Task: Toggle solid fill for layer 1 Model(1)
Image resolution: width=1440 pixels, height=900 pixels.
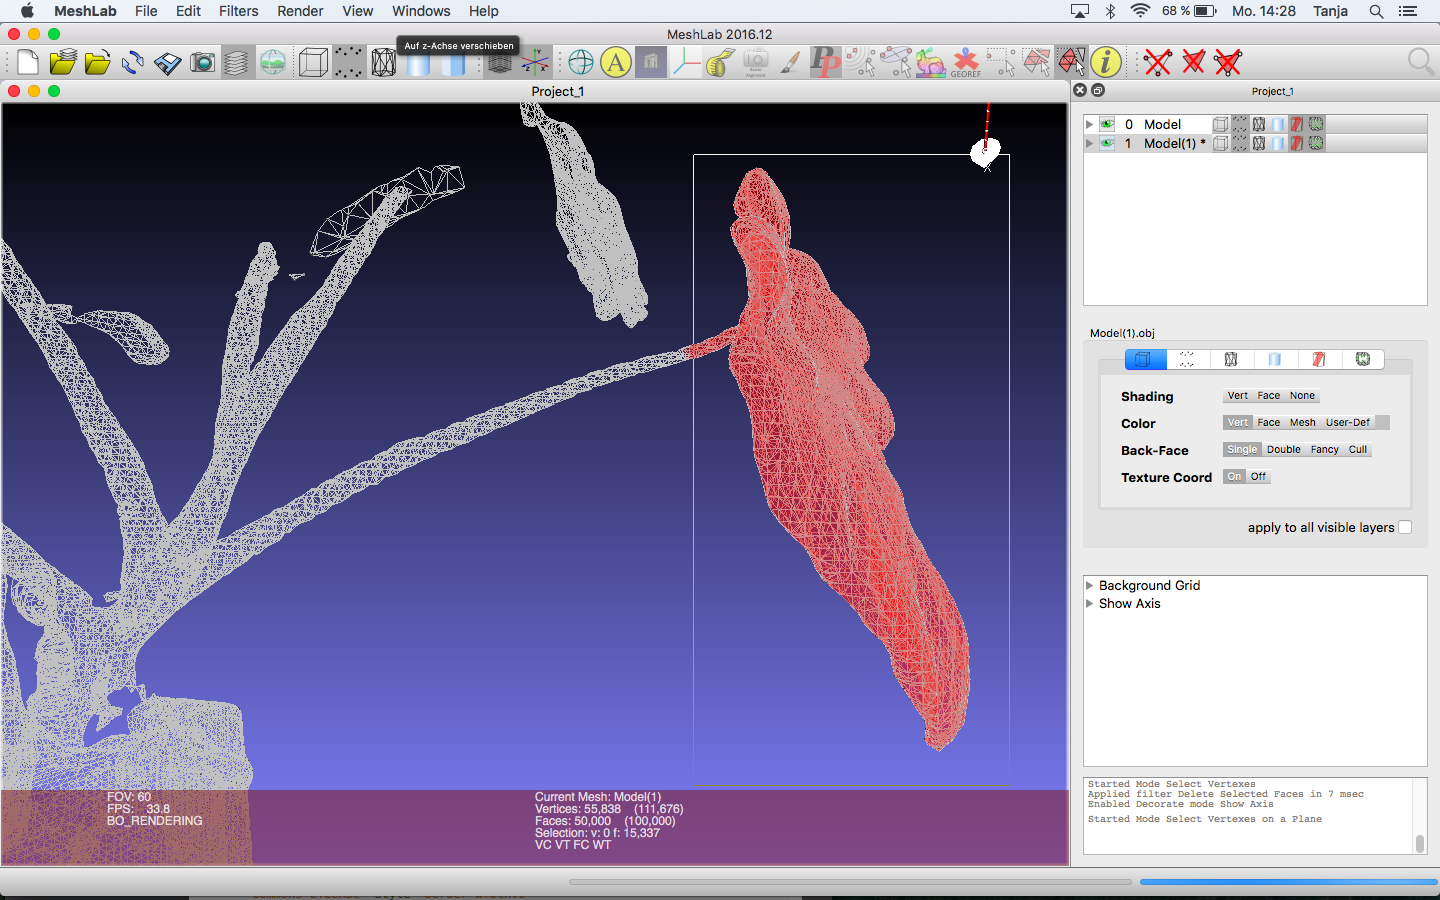Action: click(1278, 143)
